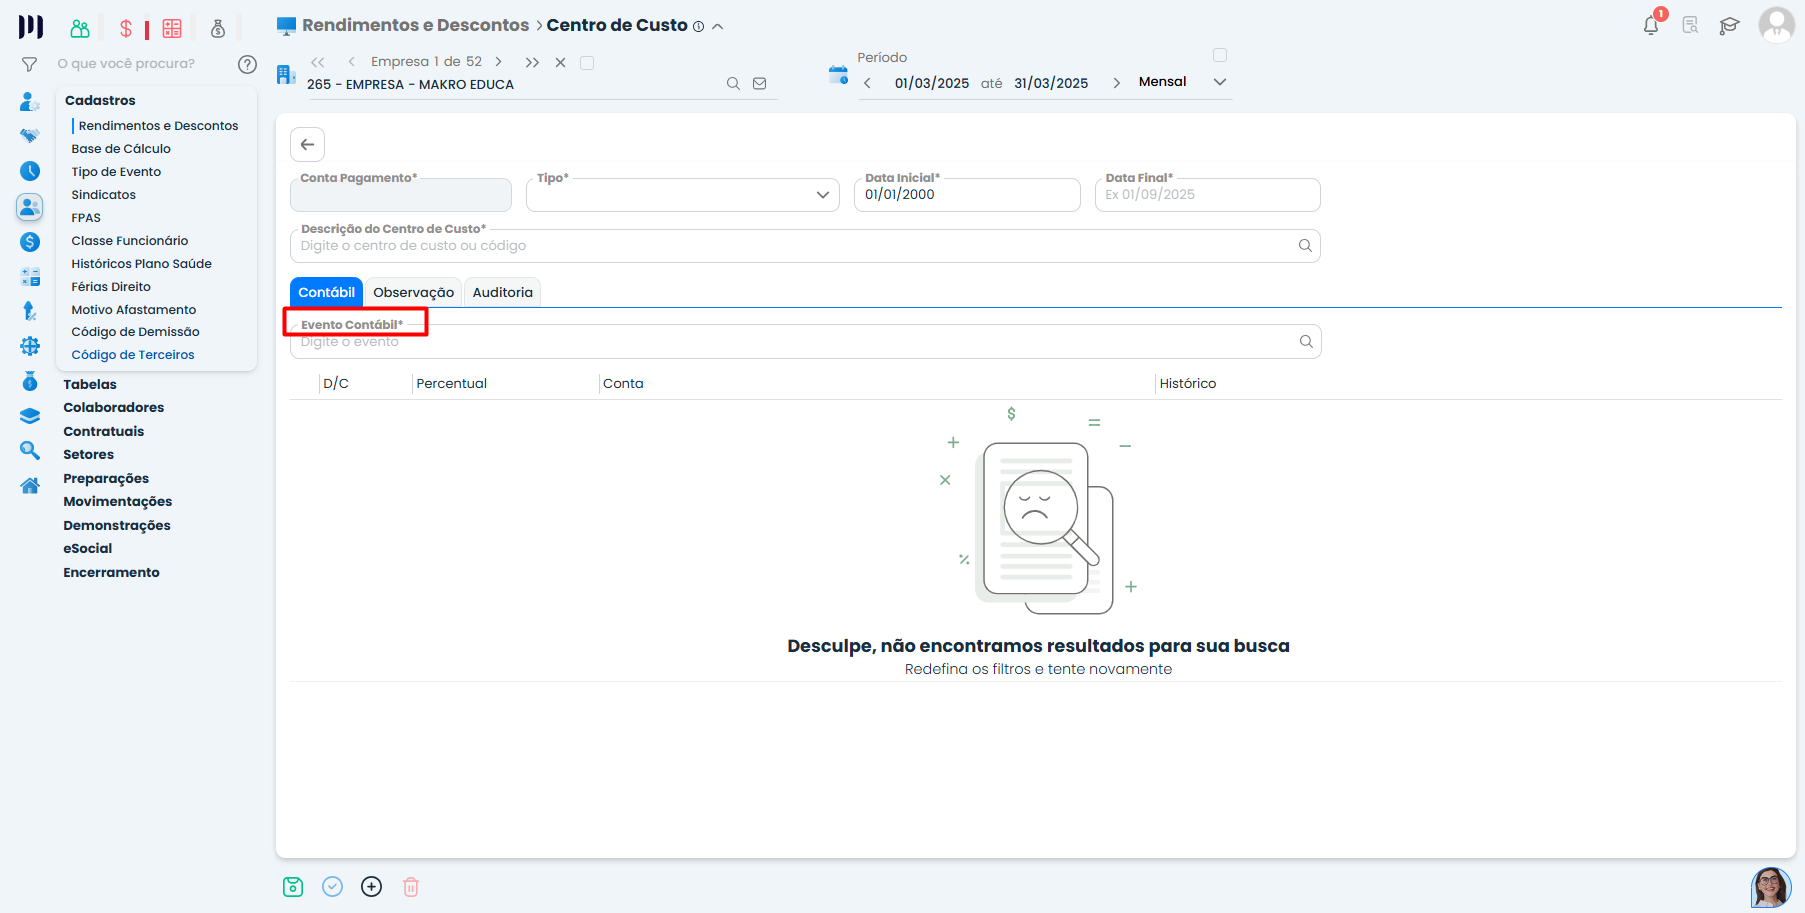Screen dimensions: 1805x913
Task: Click the add new record plus icon
Action: pyautogui.click(x=371, y=887)
